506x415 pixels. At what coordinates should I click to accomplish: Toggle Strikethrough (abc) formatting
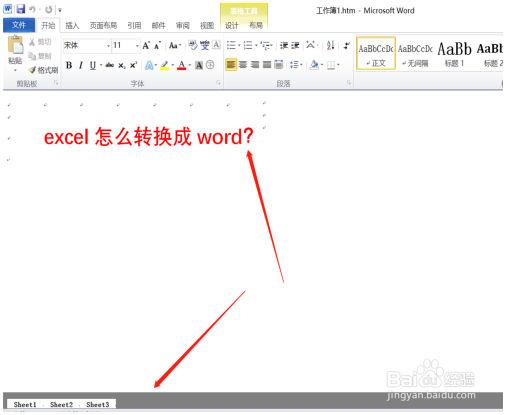point(110,65)
